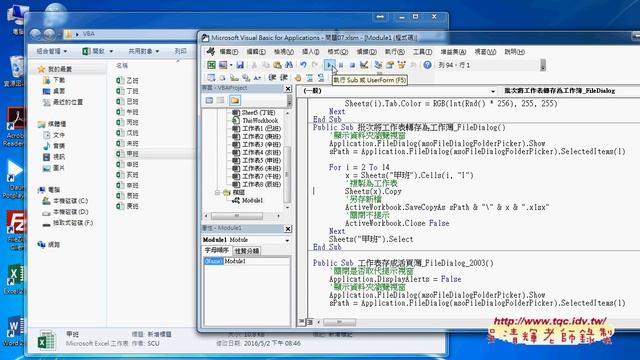640x360 pixels.
Task: Switch to the 字母順序 properties tab
Action: coord(217,250)
